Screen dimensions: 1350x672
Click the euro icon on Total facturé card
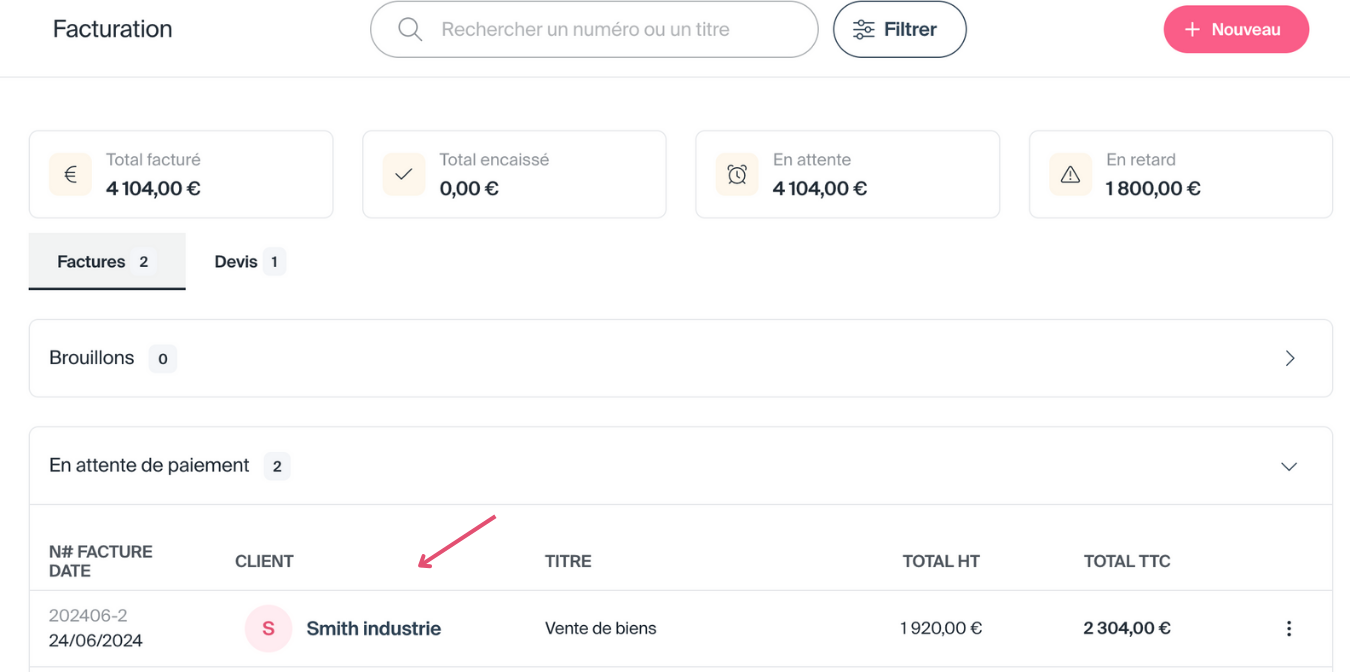coord(71,175)
